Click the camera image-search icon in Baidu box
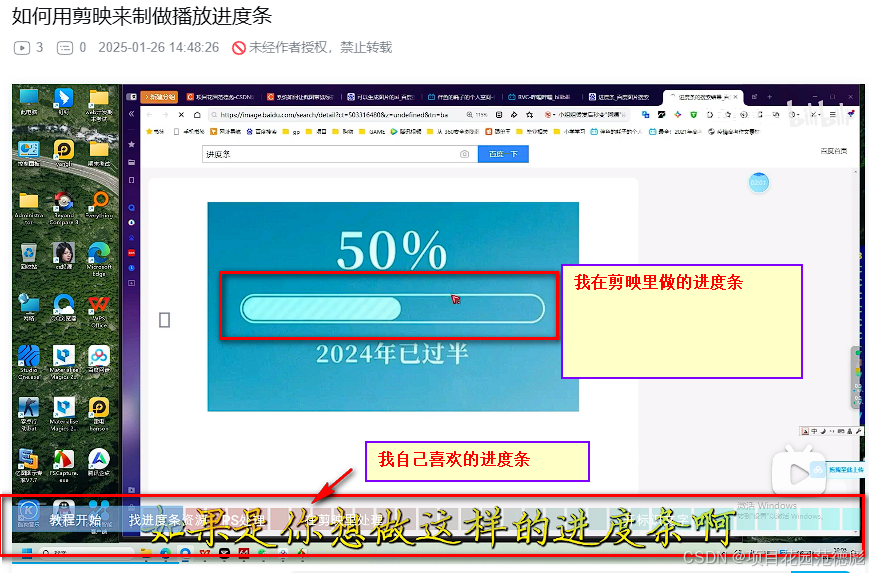 [464, 154]
